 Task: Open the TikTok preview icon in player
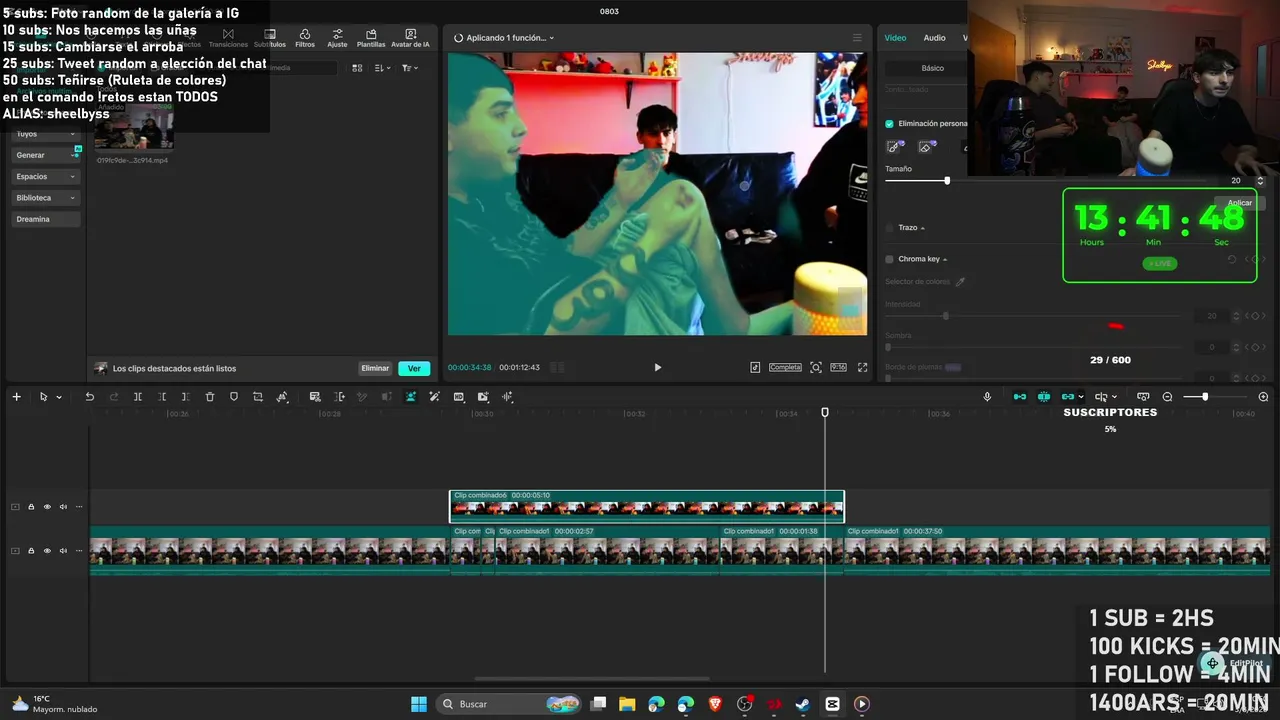(x=755, y=367)
